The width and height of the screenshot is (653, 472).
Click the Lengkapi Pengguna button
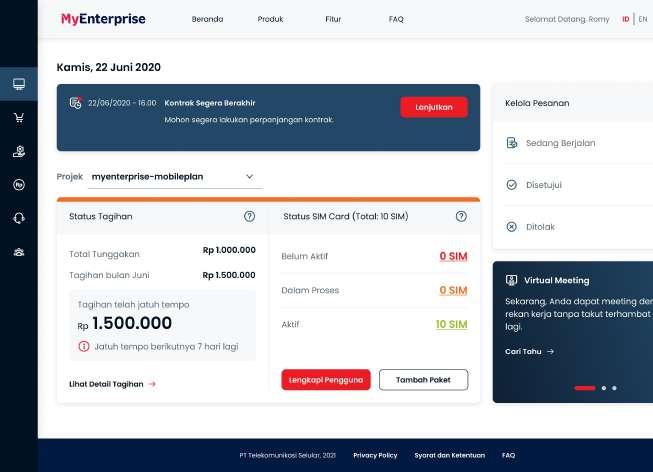326,380
